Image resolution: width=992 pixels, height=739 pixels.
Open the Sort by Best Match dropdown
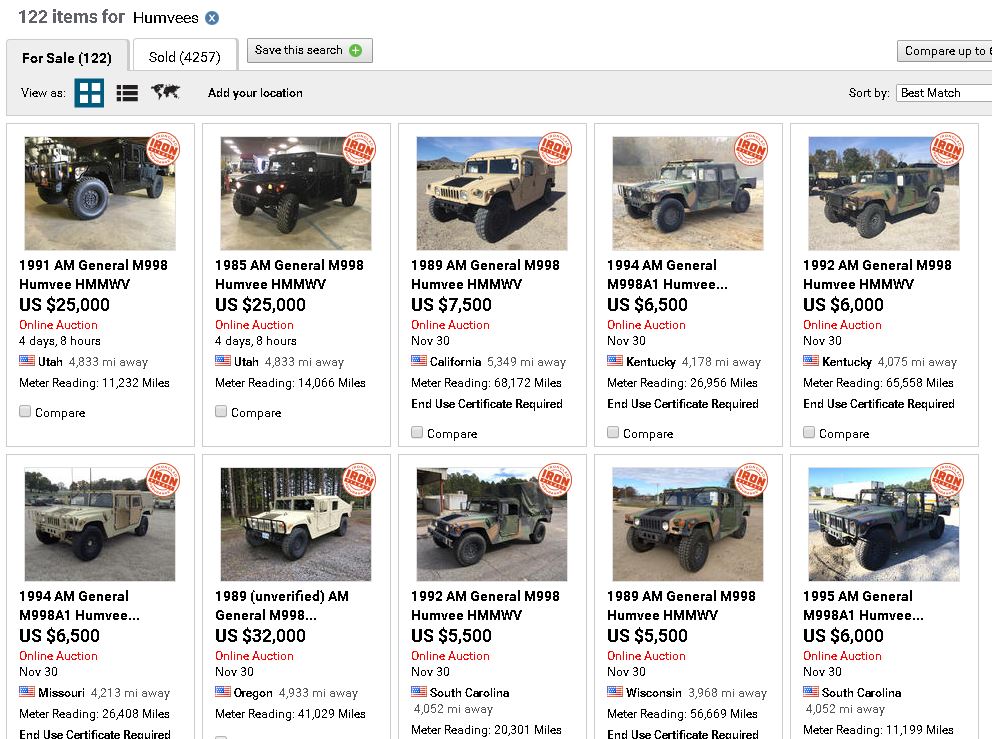[x=944, y=93]
